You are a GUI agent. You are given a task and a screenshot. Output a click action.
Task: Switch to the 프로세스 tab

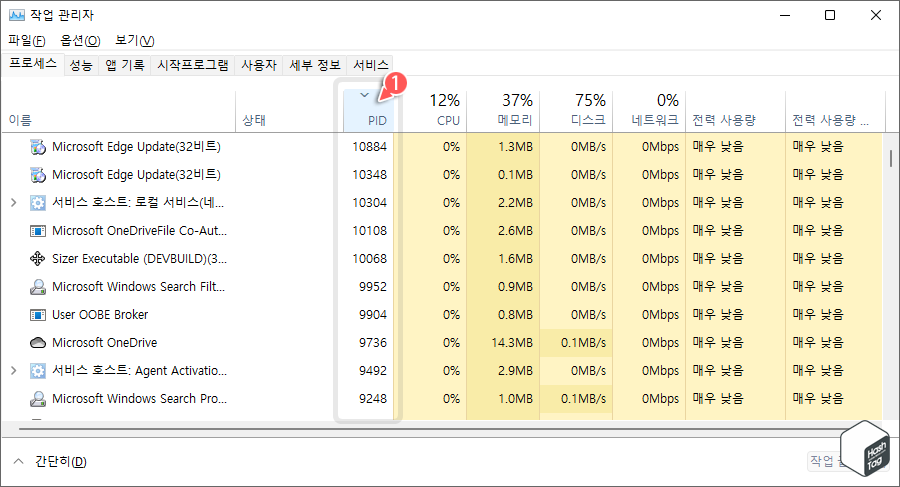click(x=33, y=63)
